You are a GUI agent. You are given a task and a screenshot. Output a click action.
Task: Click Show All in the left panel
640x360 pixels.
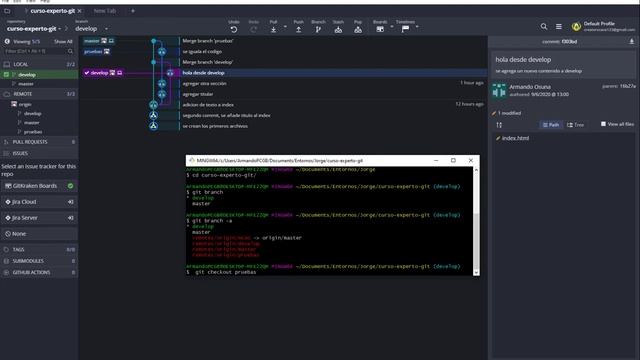(x=63, y=41)
